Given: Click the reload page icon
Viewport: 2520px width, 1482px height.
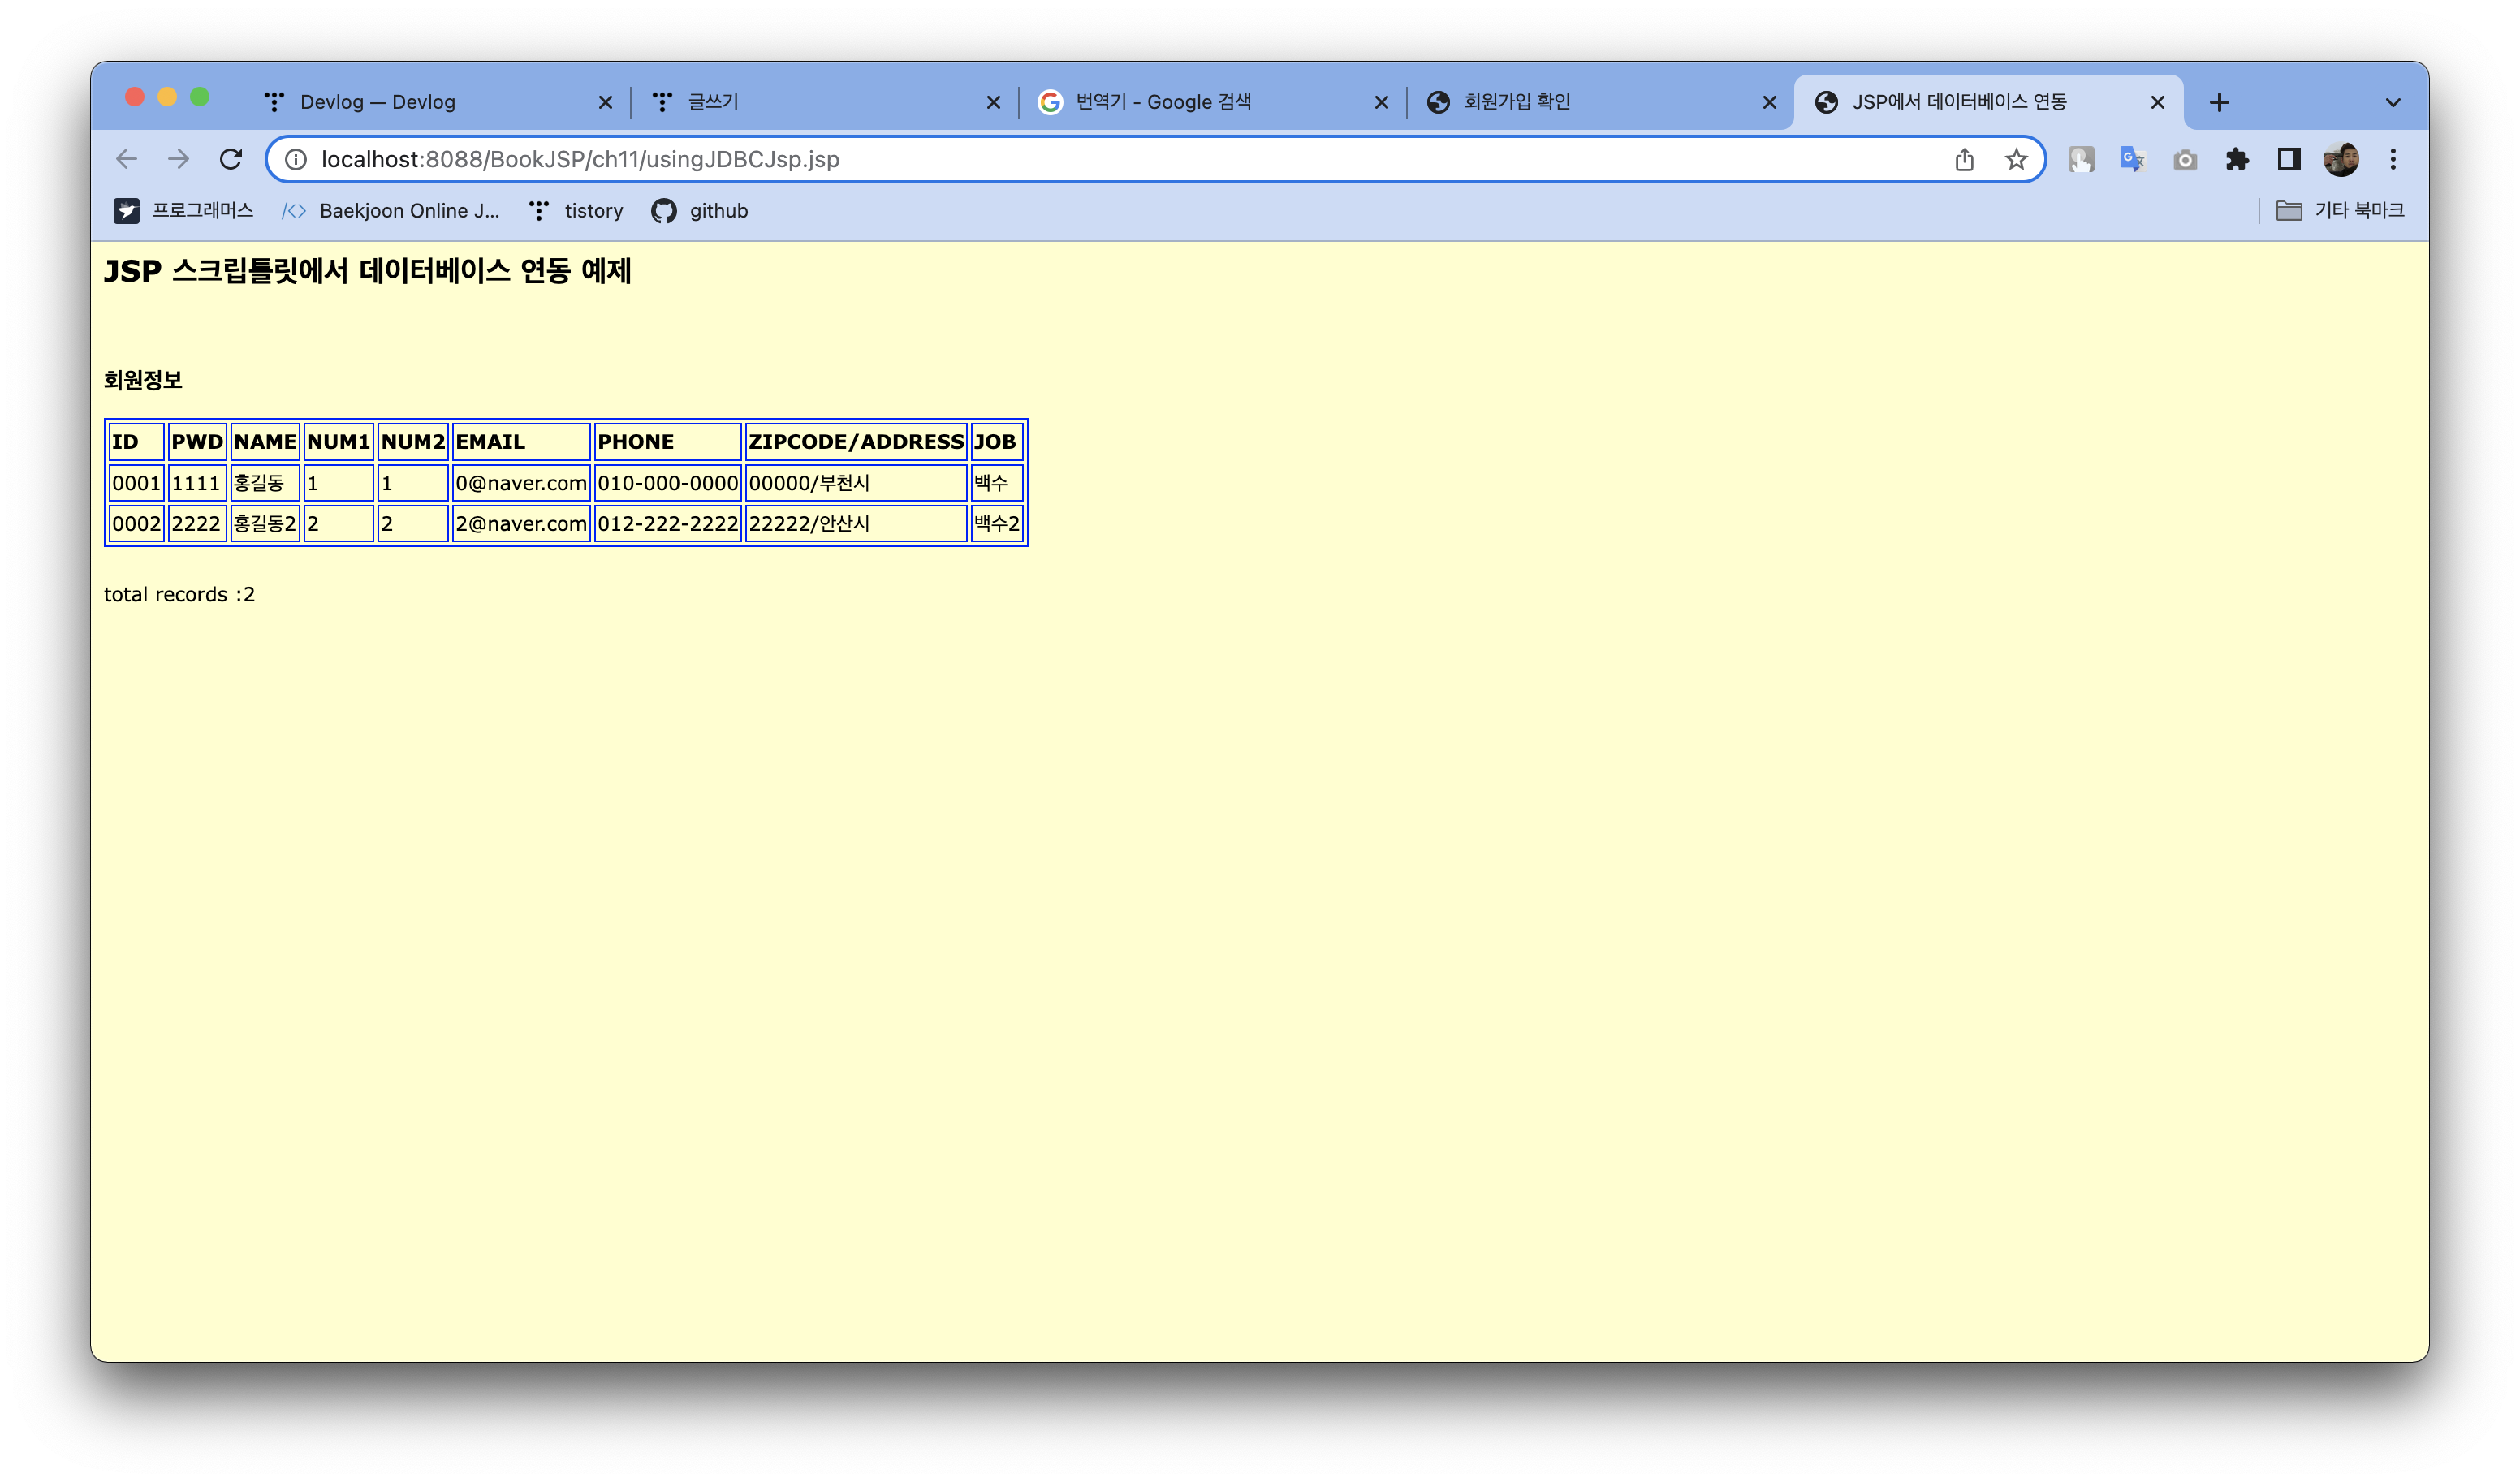Looking at the screenshot, I should (231, 159).
